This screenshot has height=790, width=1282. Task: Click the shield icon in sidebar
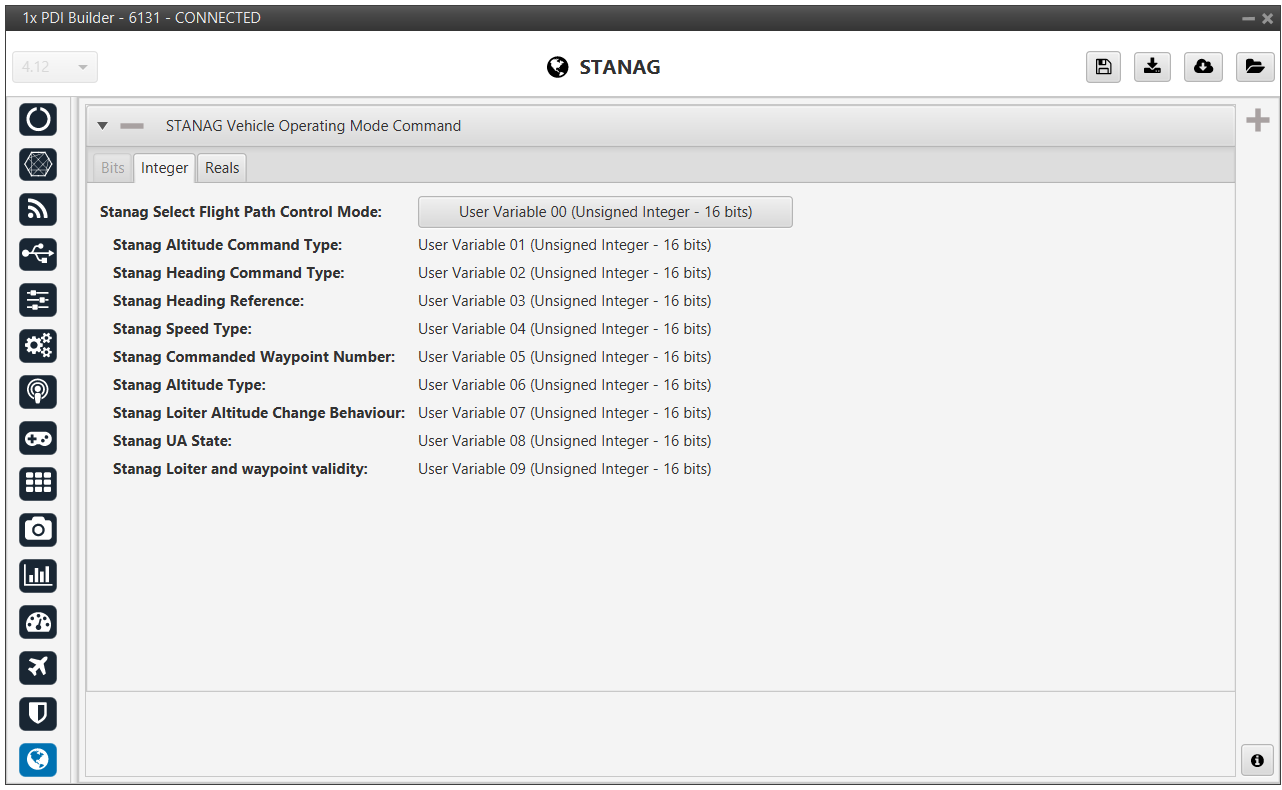coord(38,713)
